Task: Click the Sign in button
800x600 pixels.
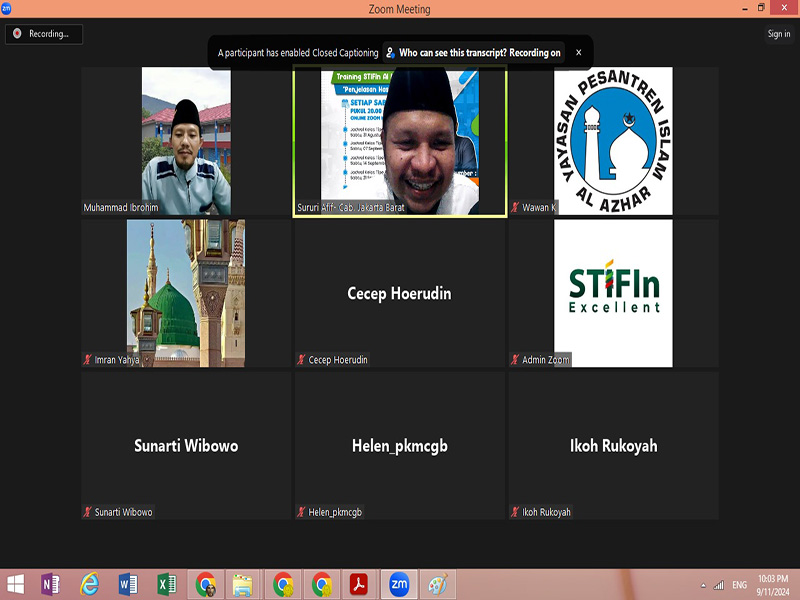Action: pos(778,34)
